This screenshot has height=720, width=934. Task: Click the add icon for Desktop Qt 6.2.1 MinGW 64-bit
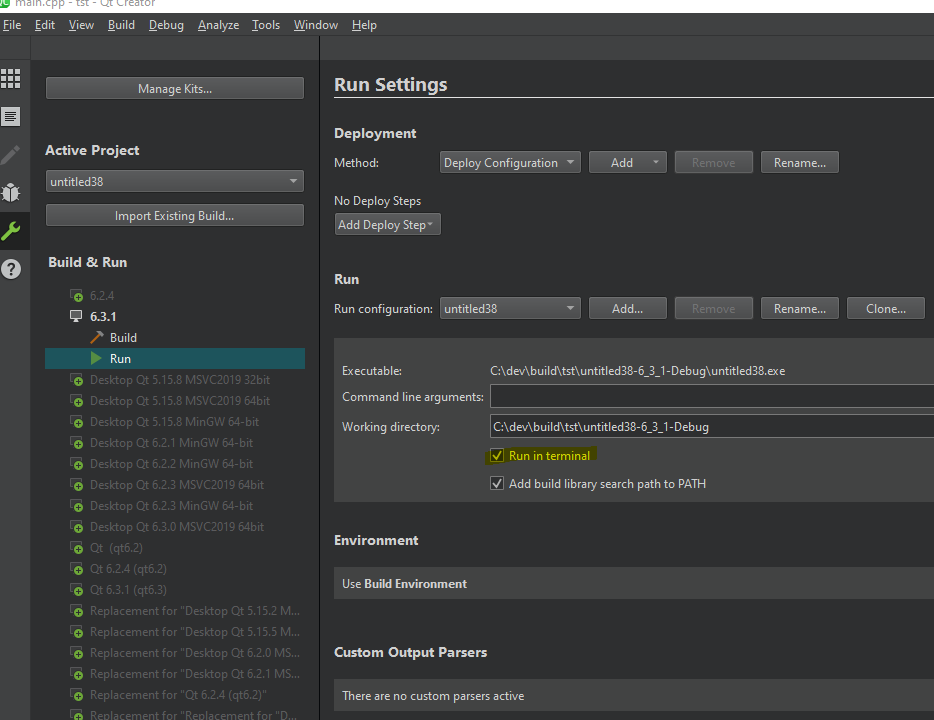click(x=76, y=443)
